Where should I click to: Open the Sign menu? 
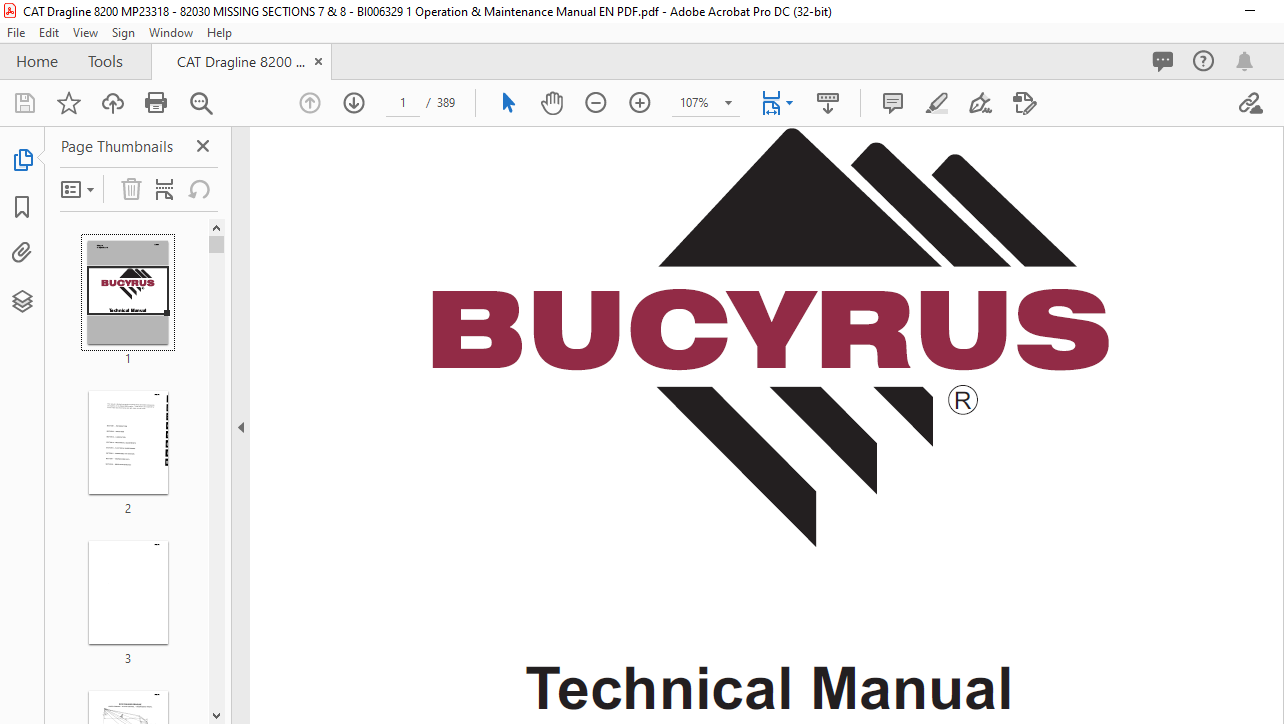(123, 33)
